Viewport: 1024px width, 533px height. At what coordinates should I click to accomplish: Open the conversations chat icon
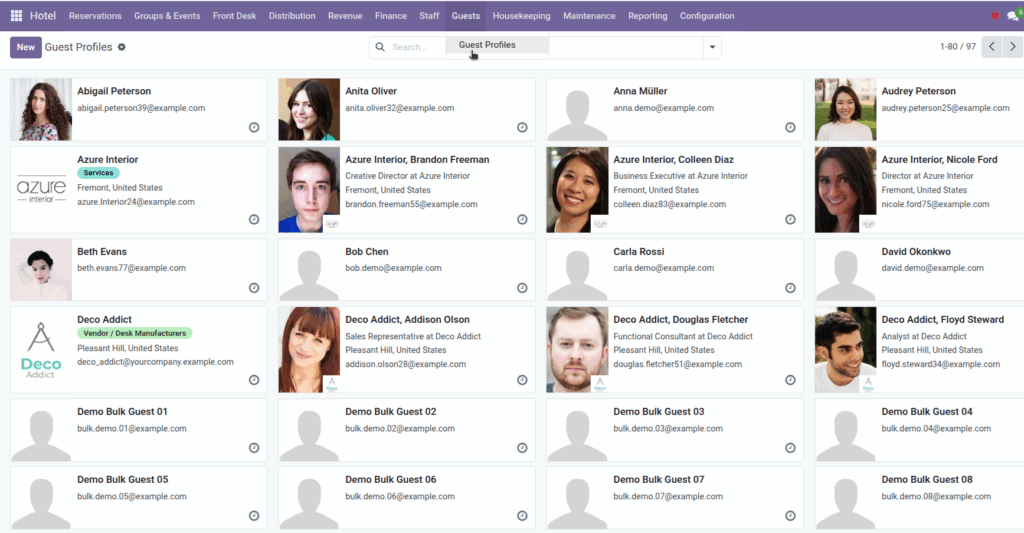(1013, 16)
